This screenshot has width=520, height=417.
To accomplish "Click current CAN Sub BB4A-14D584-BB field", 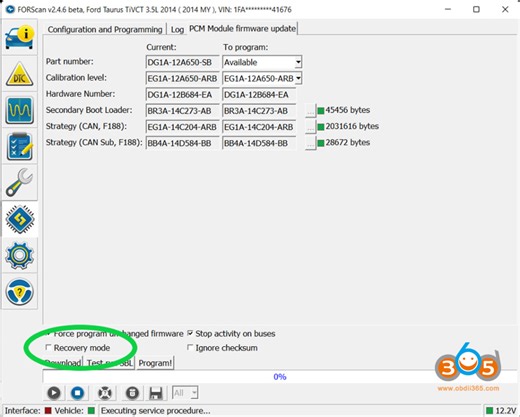I will click(183, 143).
